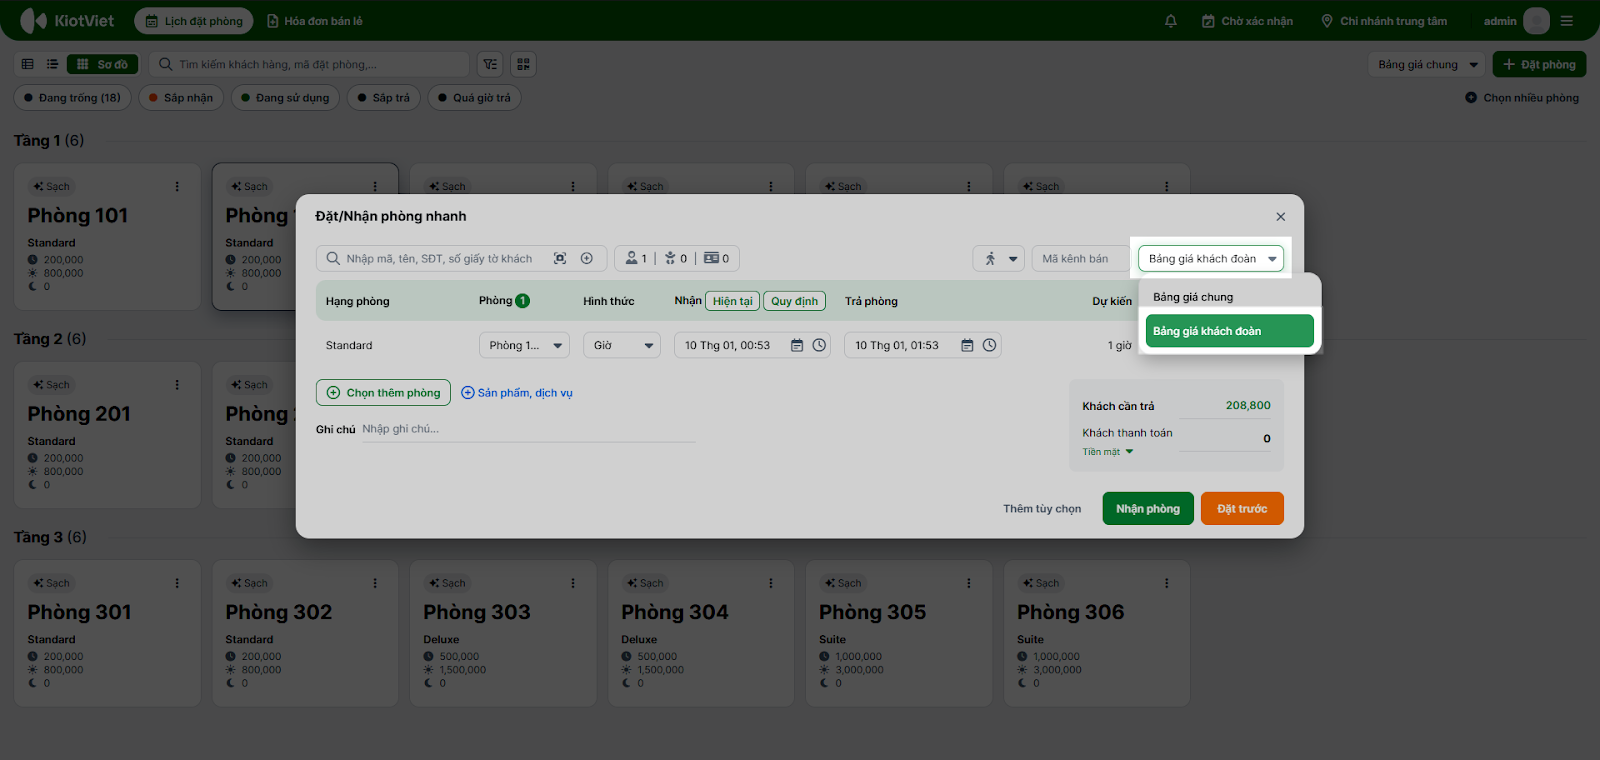Click the Chọn thêm phòng button

[383, 393]
